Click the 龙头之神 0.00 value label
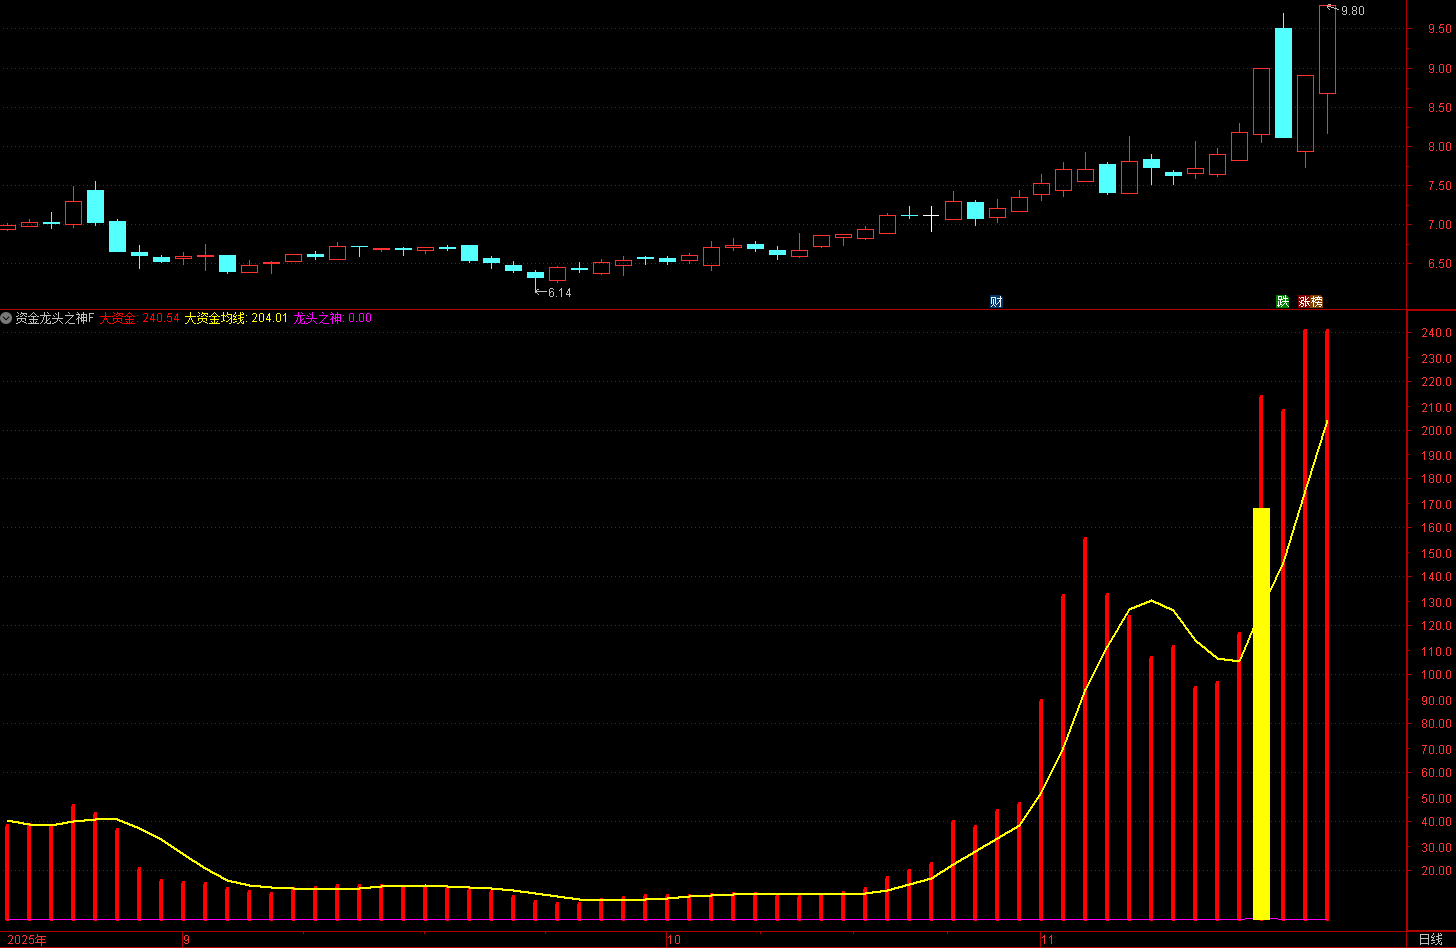The image size is (1456, 948). point(333,318)
